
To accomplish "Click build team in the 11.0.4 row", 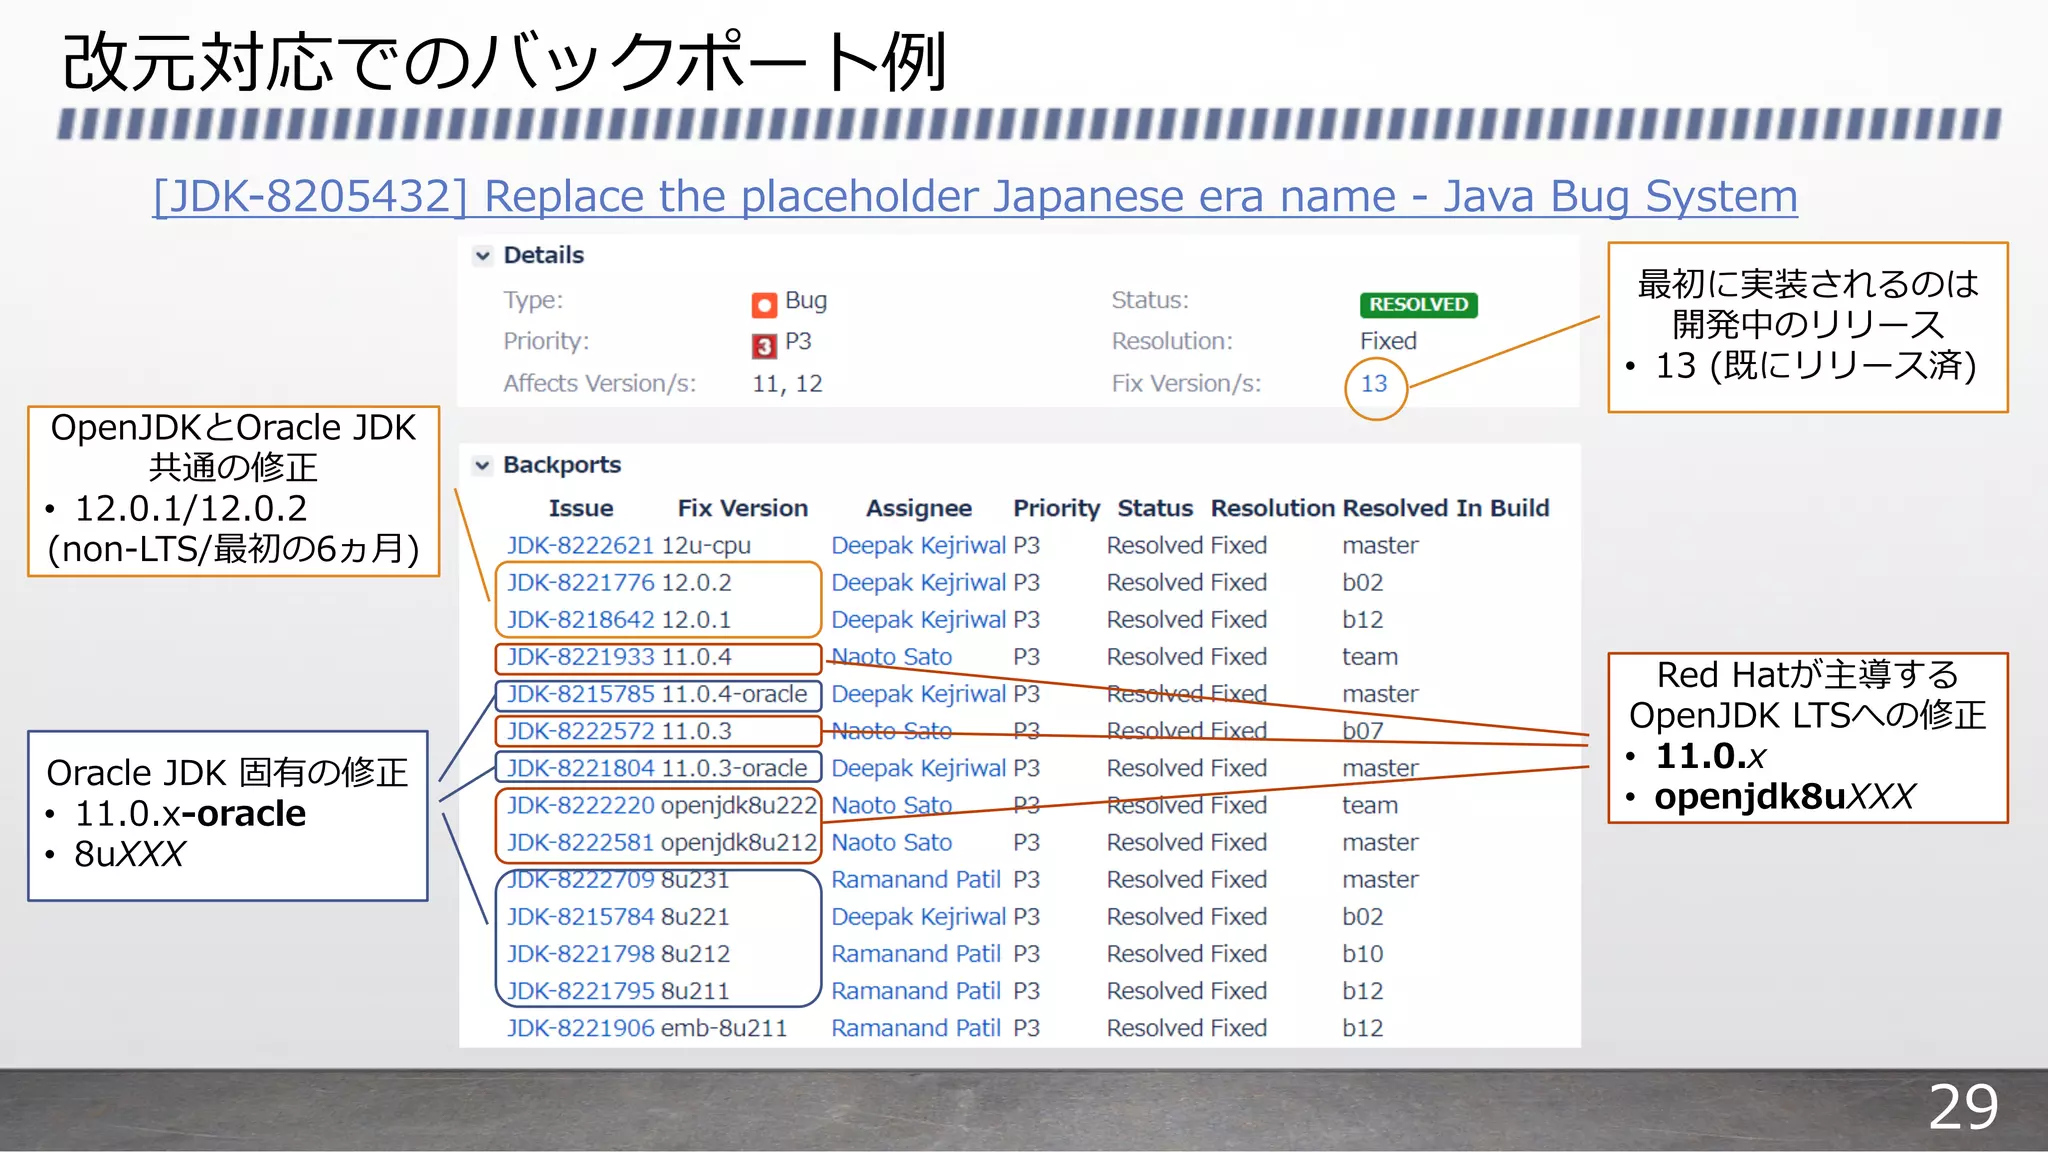I will pyautogui.click(x=1370, y=657).
